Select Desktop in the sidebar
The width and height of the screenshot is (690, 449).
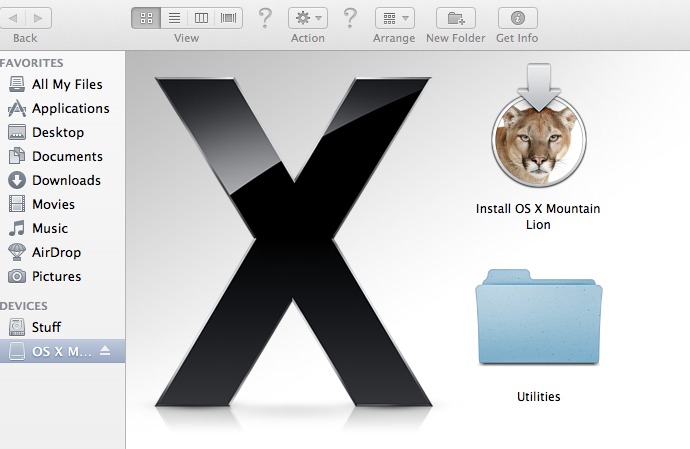point(62,132)
